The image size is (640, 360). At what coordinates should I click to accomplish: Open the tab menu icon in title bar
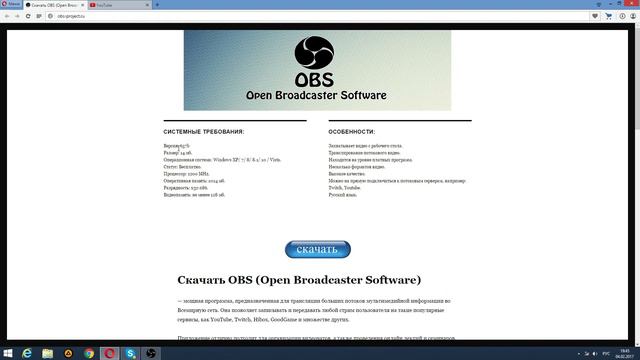pyautogui.click(x=599, y=4)
